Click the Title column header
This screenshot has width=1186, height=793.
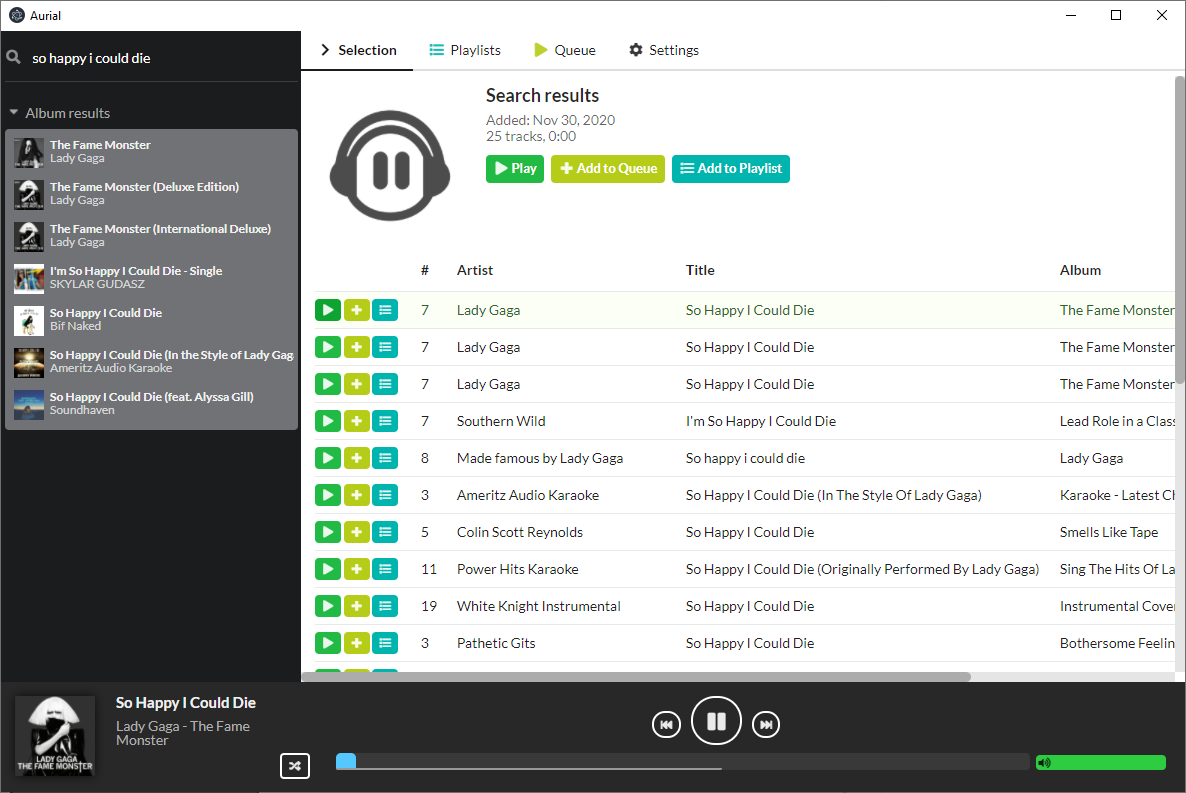point(700,270)
